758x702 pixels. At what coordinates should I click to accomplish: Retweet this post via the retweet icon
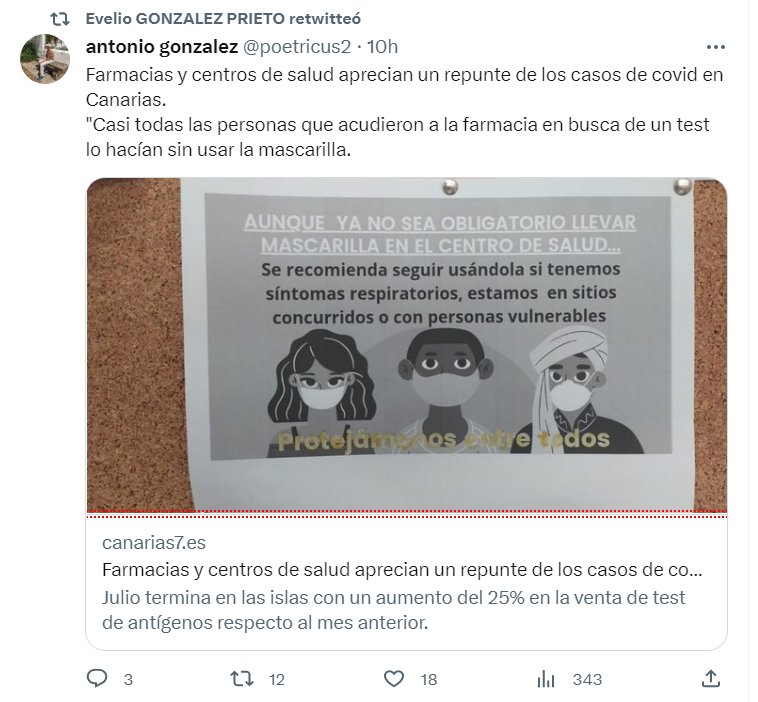click(242, 679)
